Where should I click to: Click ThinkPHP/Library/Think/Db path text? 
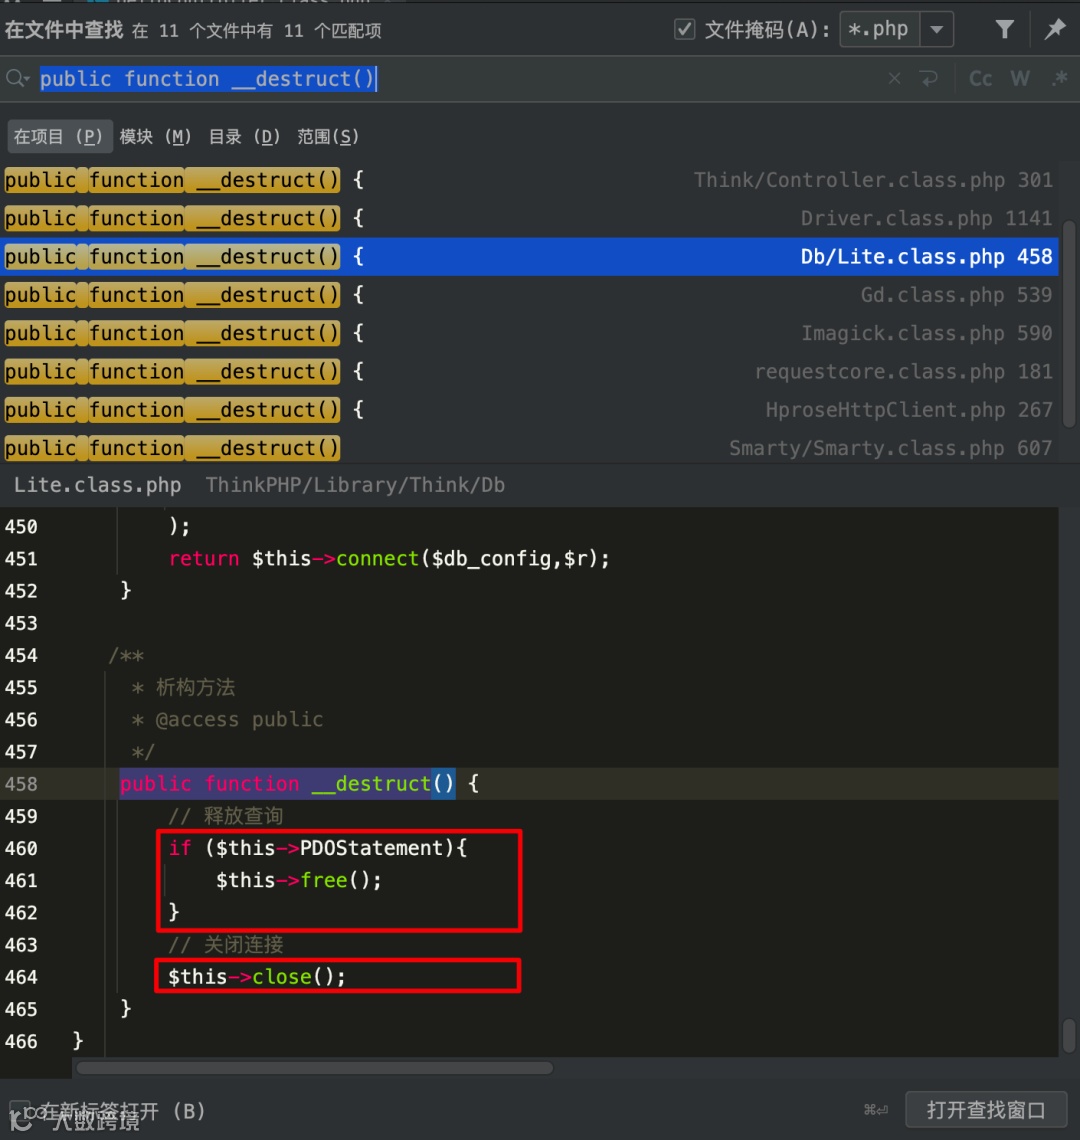[355, 485]
